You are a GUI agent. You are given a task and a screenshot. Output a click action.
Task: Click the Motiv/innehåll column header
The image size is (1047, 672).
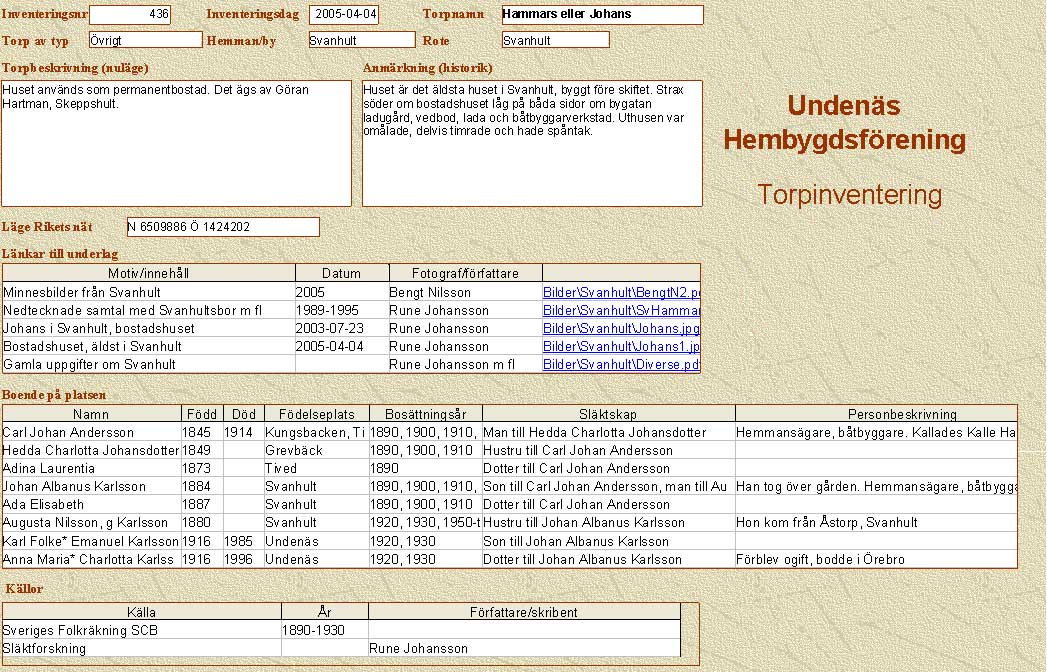click(148, 273)
